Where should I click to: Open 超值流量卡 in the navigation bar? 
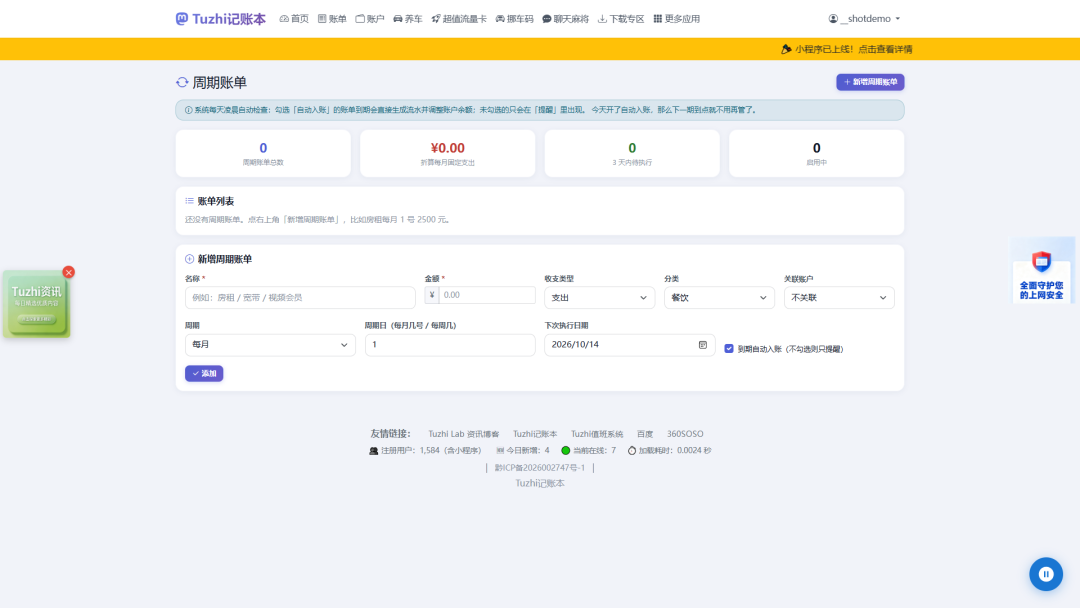[459, 19]
